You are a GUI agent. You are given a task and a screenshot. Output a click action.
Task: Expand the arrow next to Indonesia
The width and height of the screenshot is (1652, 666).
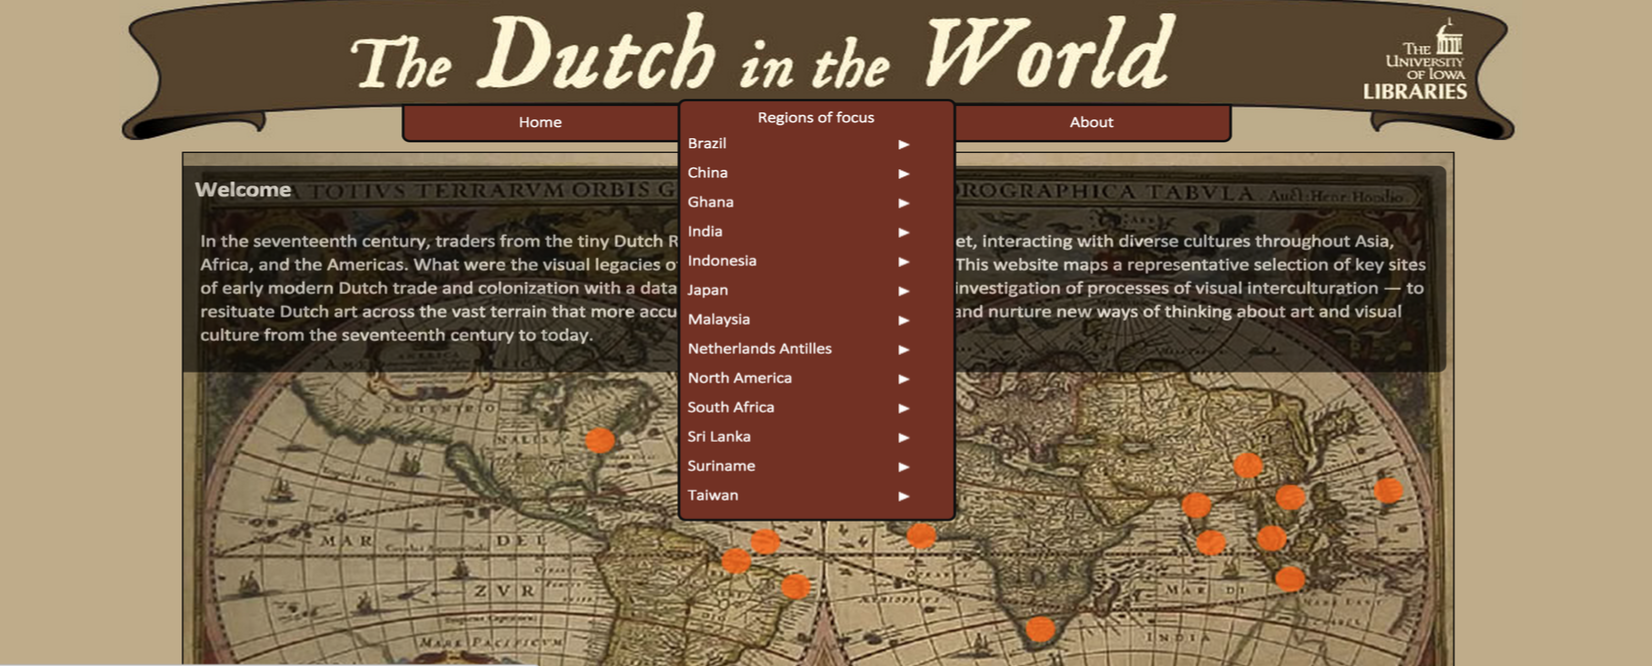pyautogui.click(x=903, y=261)
